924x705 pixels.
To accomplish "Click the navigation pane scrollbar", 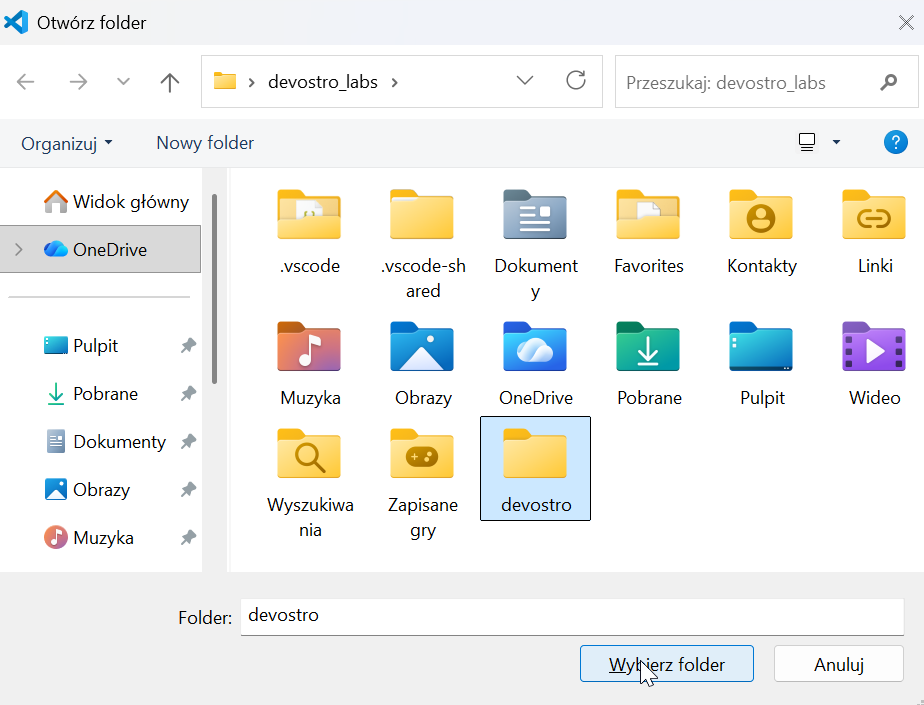I will pyautogui.click(x=214, y=289).
